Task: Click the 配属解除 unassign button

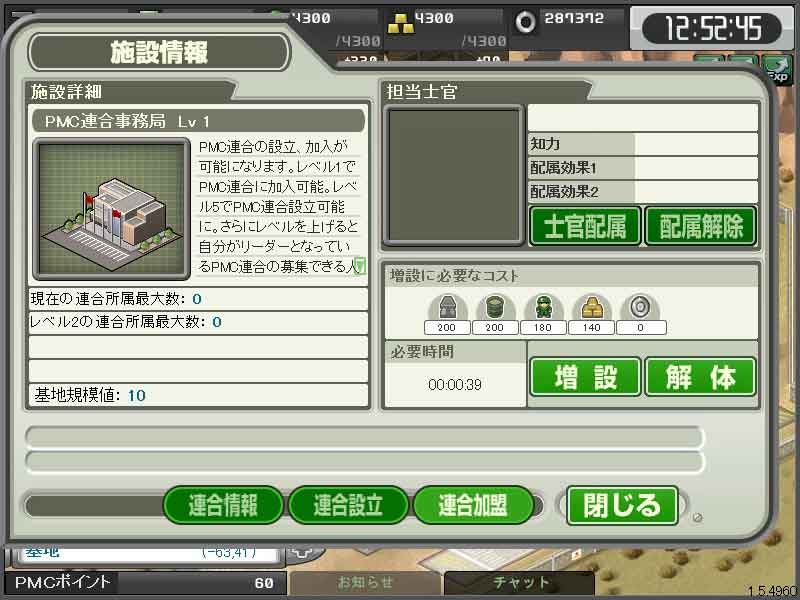Action: 701,226
